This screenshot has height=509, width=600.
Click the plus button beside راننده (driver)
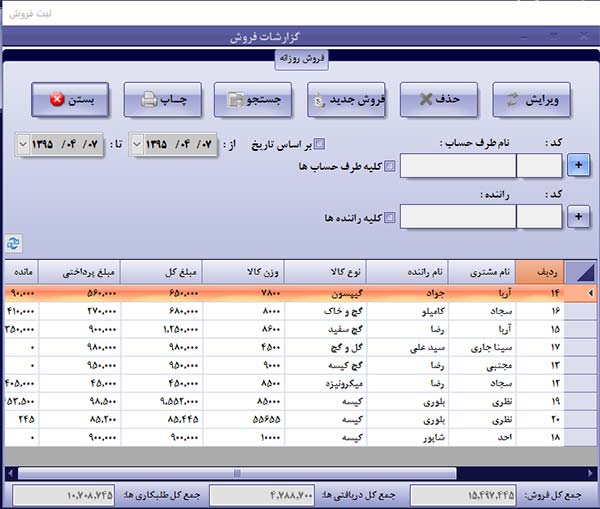coord(579,216)
